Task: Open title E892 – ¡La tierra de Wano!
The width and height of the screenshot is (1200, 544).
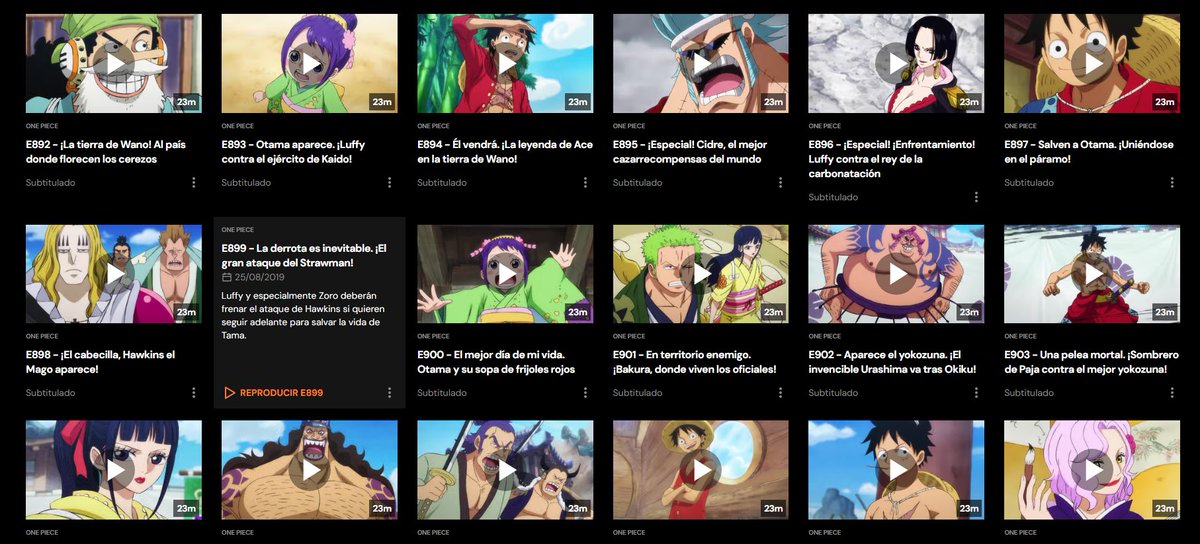Action: pos(108,152)
